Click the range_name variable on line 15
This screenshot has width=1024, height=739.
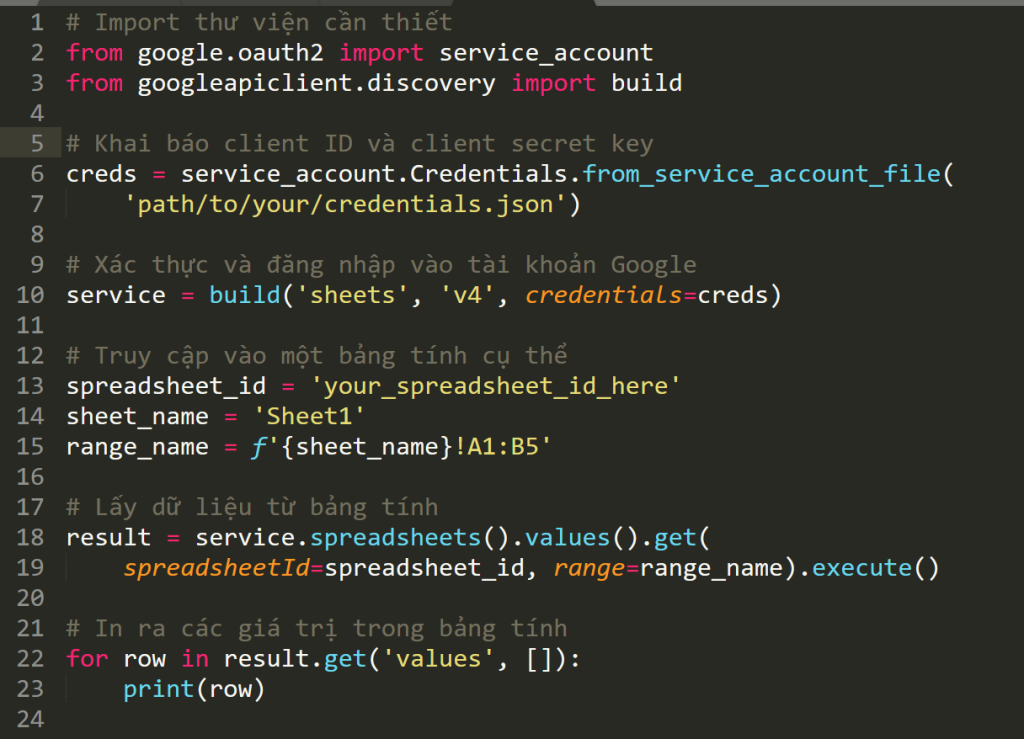109,447
